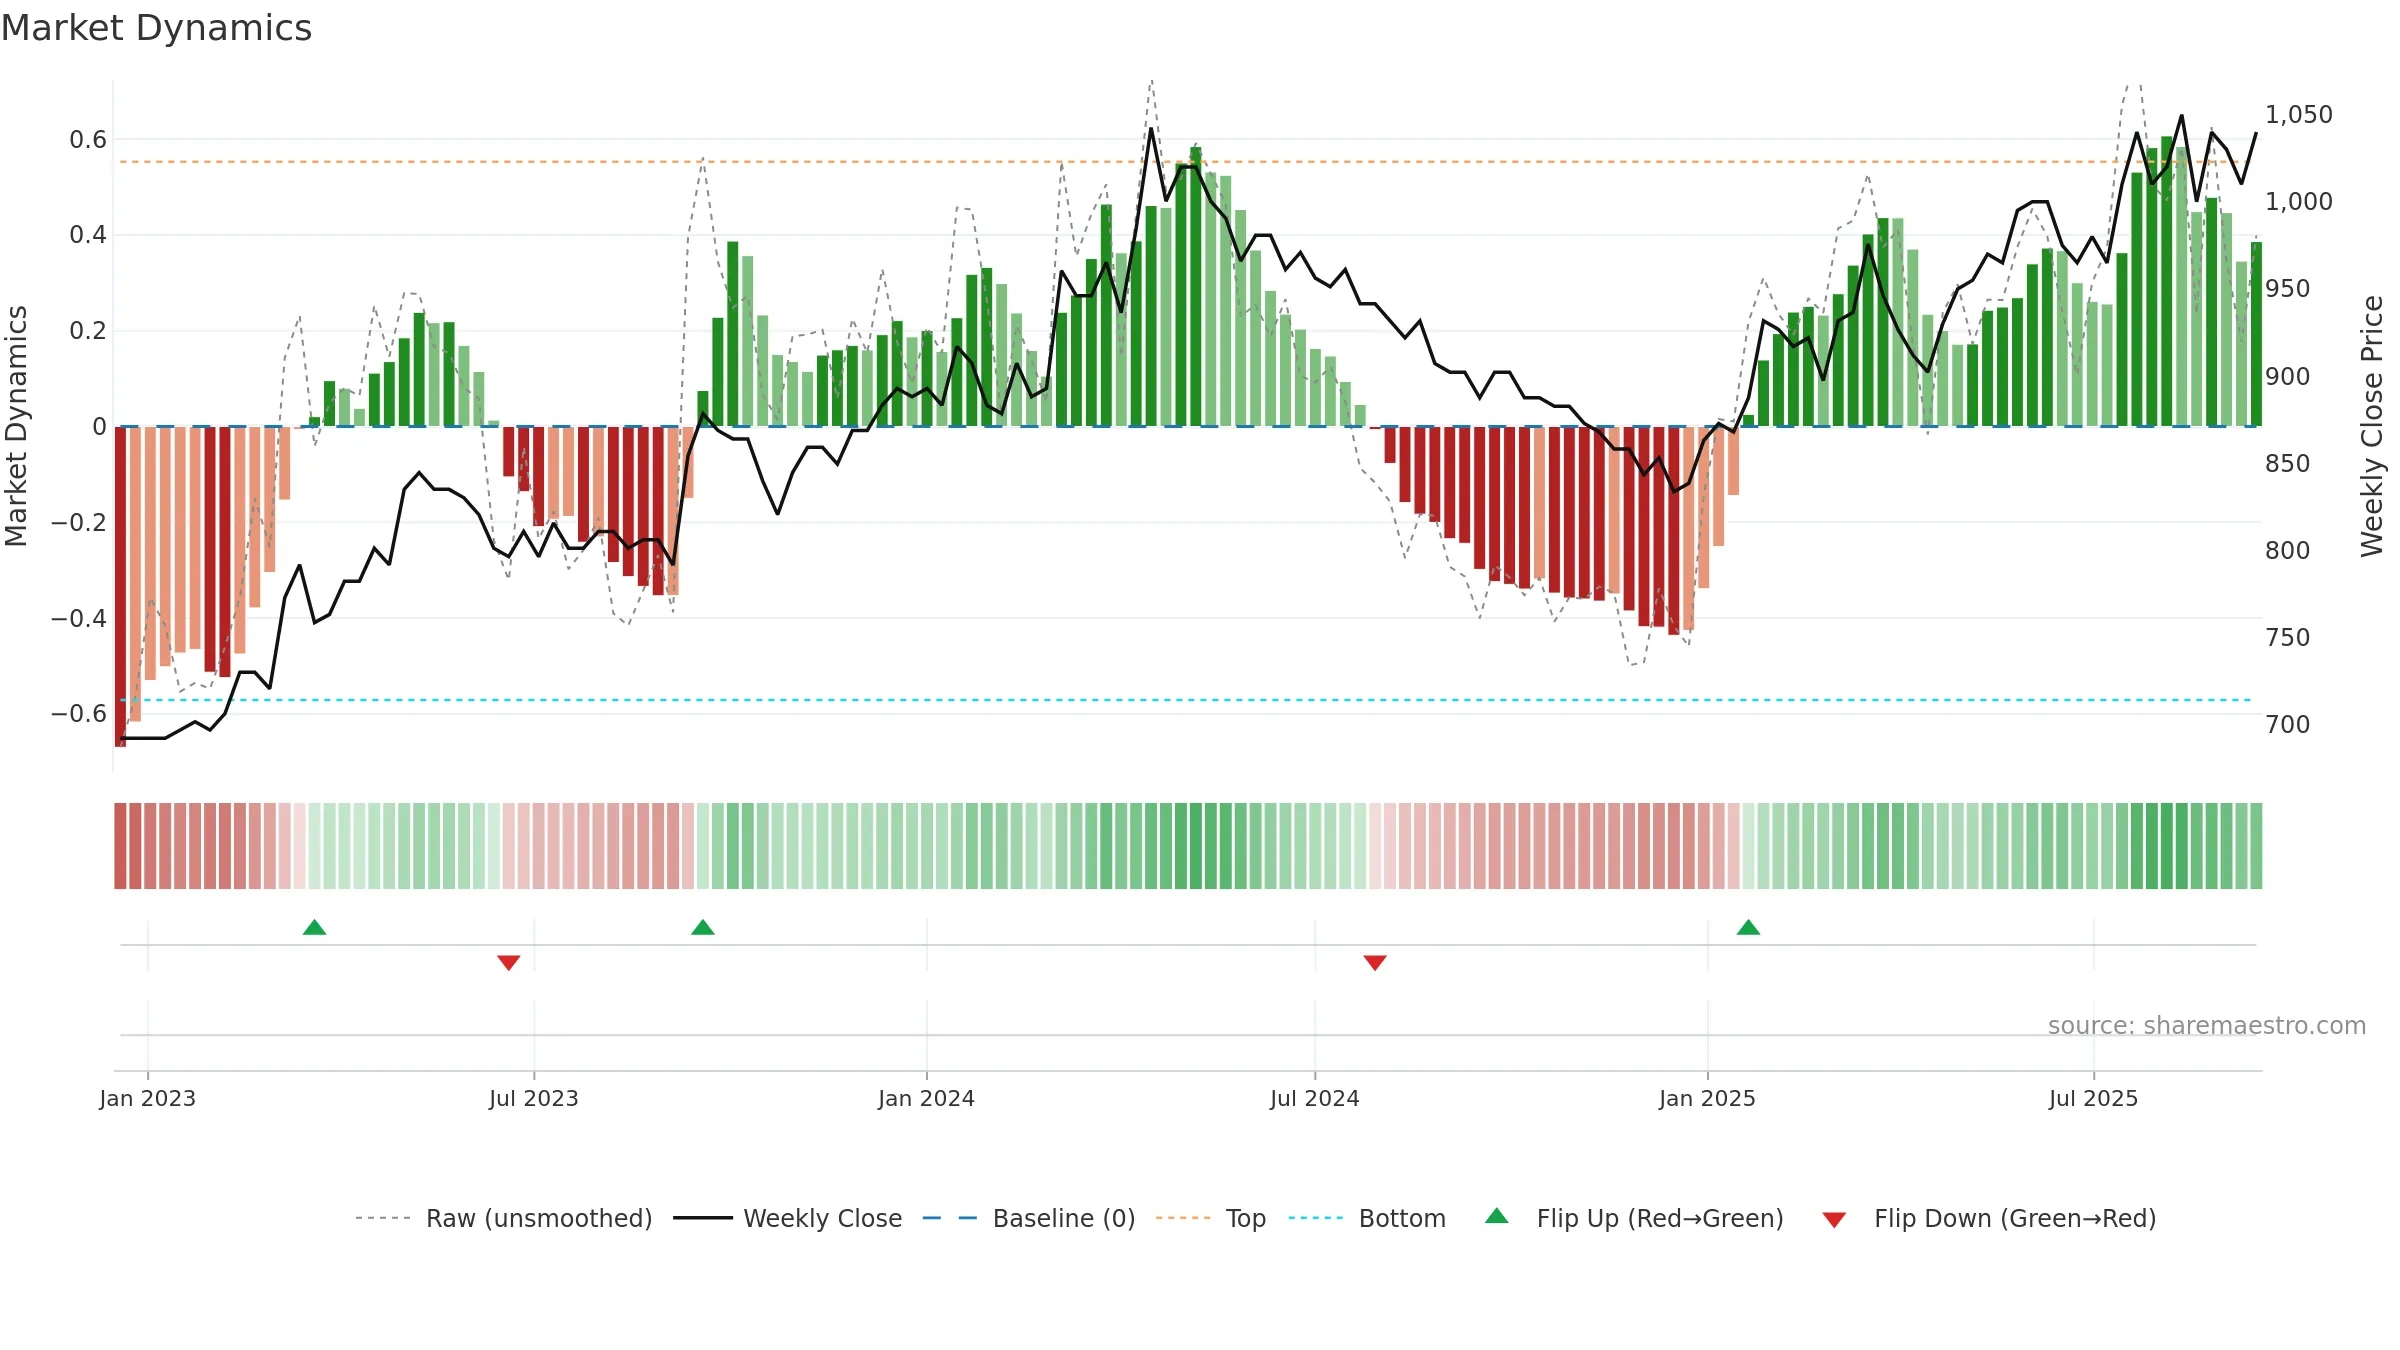Click the Jan 2023 x-axis label
This screenshot has width=2400, height=1350.
pyautogui.click(x=148, y=1098)
